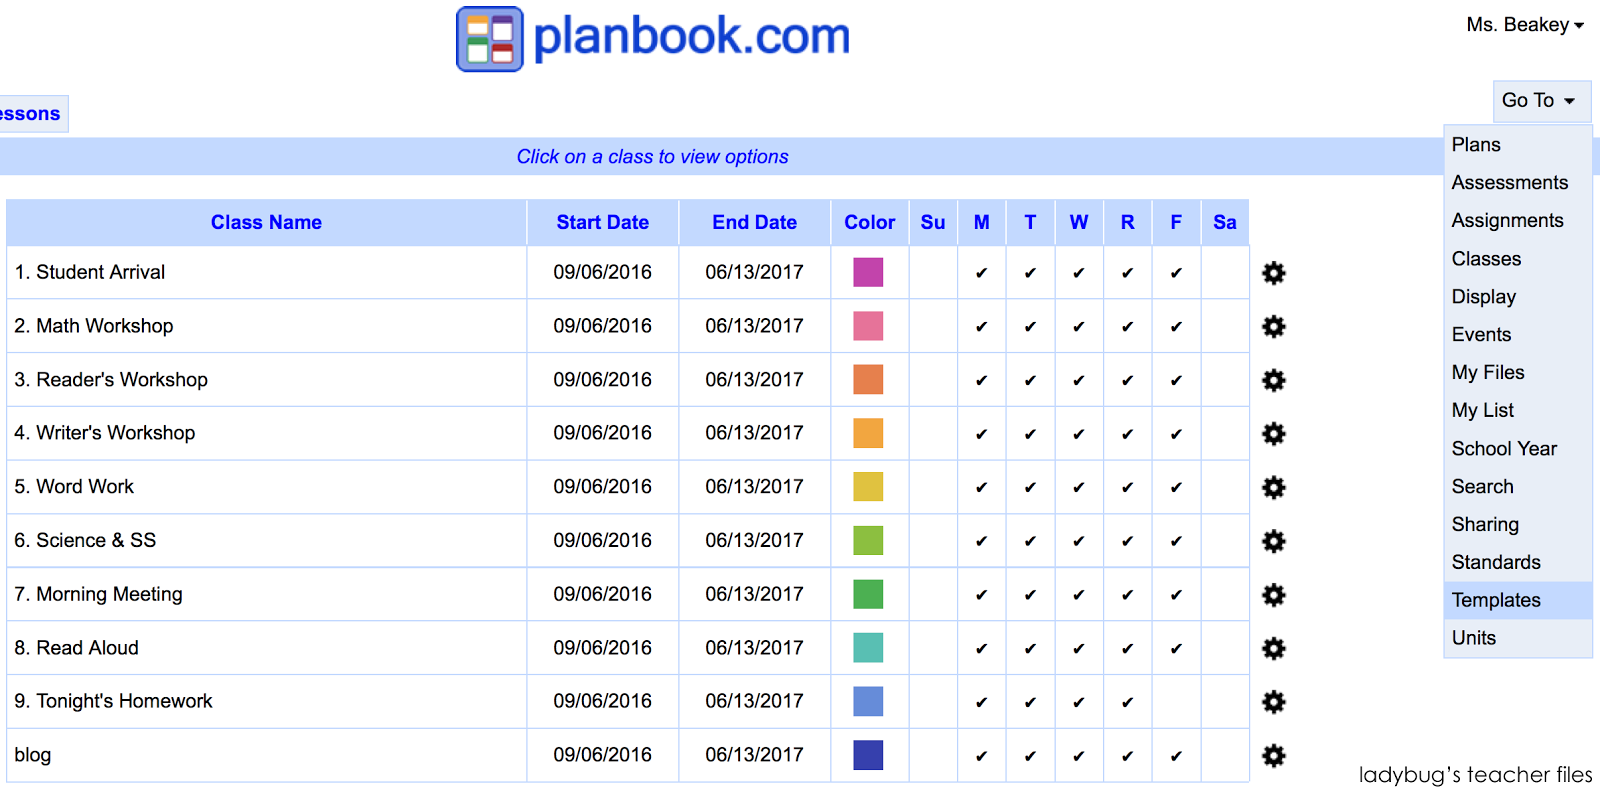Viewport: 1600px width, 794px height.
Task: Click the Sa column header
Action: (x=1224, y=222)
